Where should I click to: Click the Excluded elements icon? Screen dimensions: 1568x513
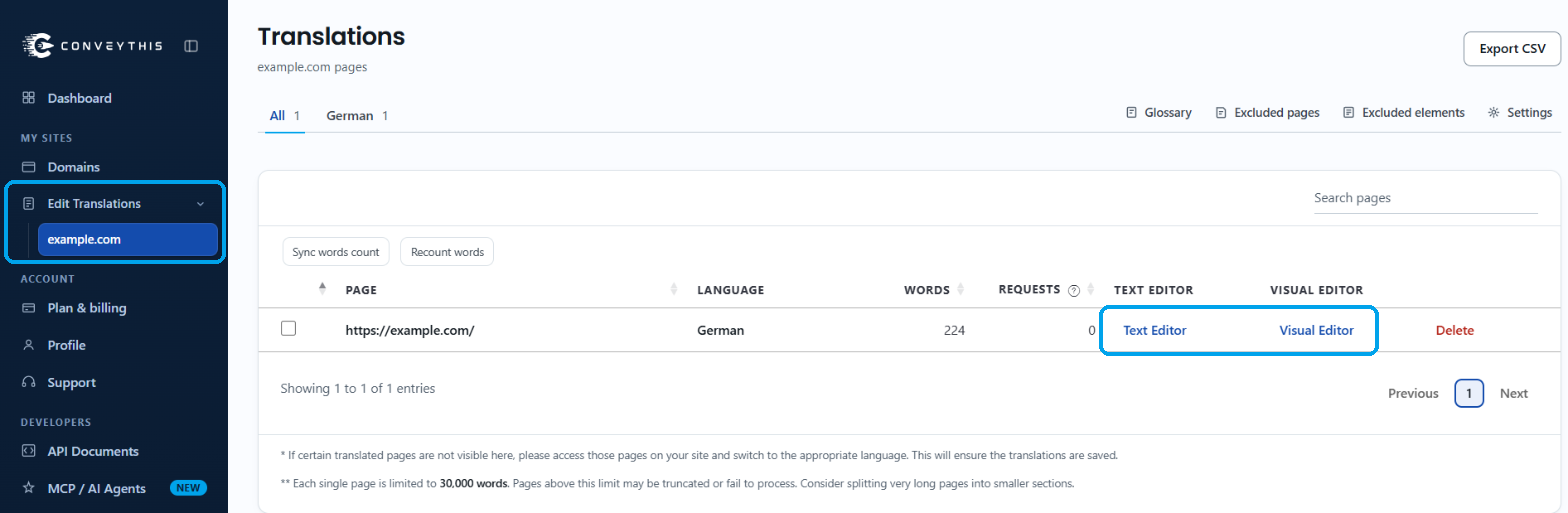[x=1349, y=113]
